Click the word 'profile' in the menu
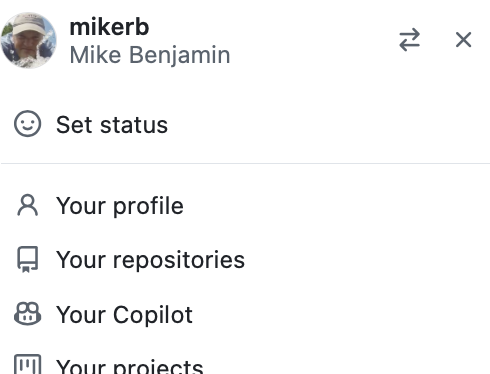The image size is (490, 374). pyautogui.click(x=148, y=206)
